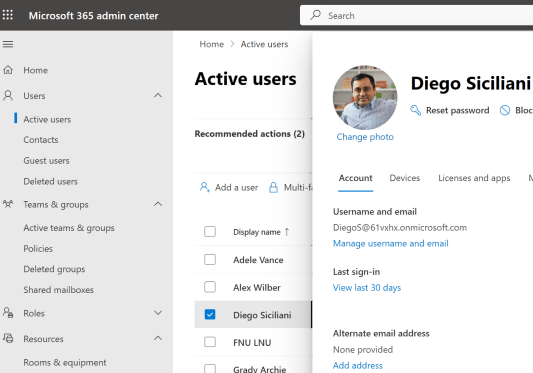Check the Alex Wilber row checkbox
Viewport: 533px width, 373px height.
pyautogui.click(x=210, y=287)
